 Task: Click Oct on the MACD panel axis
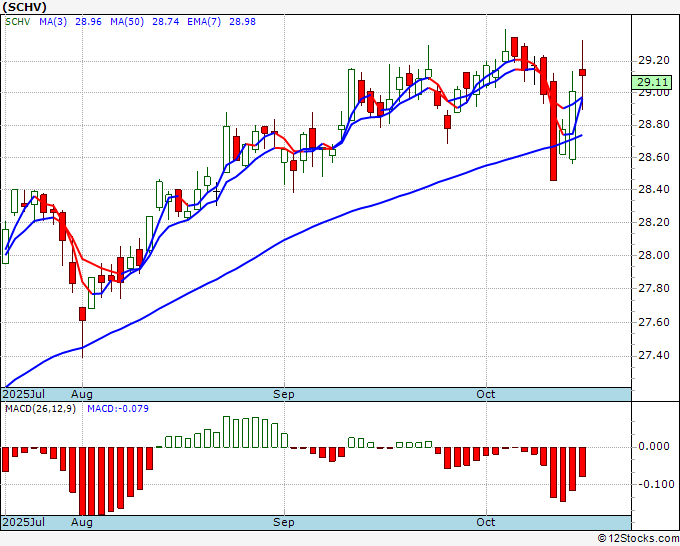click(486, 522)
